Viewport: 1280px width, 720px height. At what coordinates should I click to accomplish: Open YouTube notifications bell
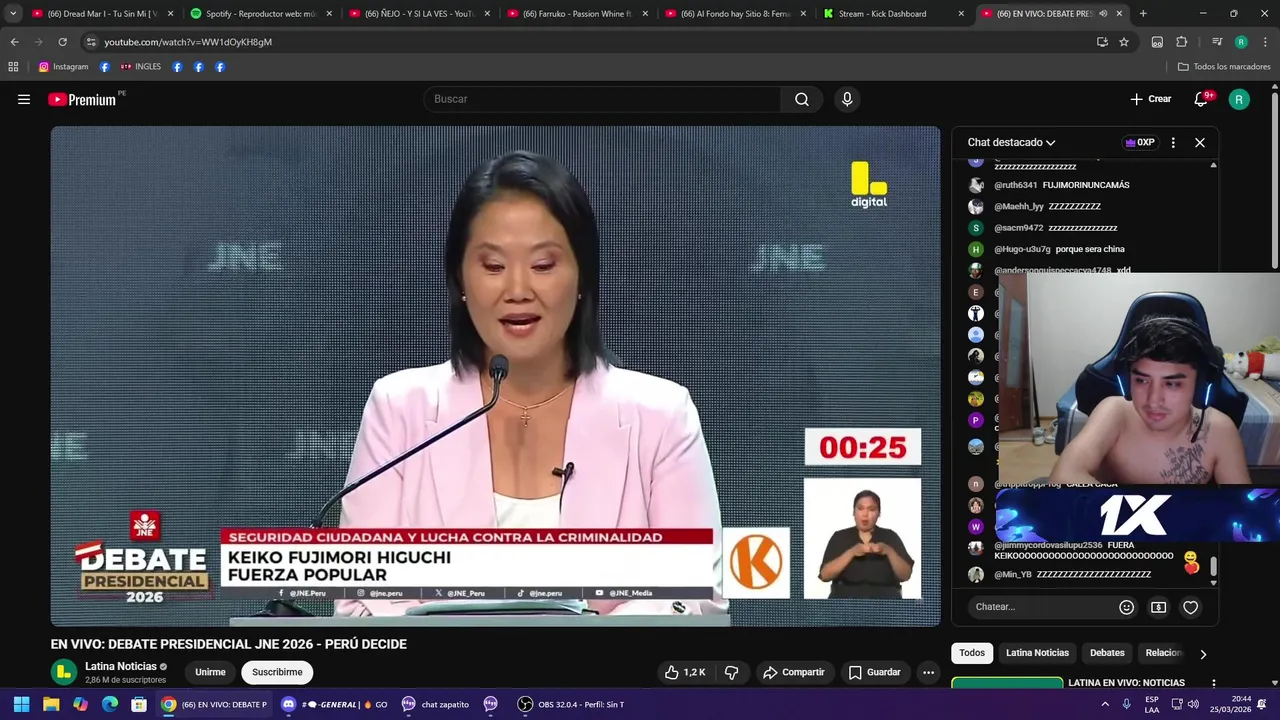click(x=1202, y=99)
